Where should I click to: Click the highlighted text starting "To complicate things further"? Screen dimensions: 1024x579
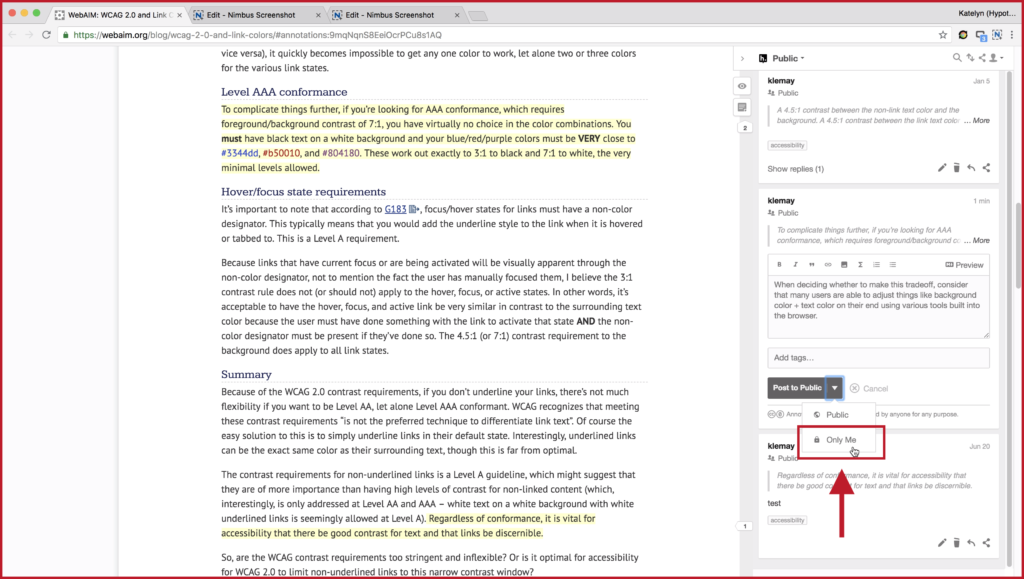tap(426, 138)
